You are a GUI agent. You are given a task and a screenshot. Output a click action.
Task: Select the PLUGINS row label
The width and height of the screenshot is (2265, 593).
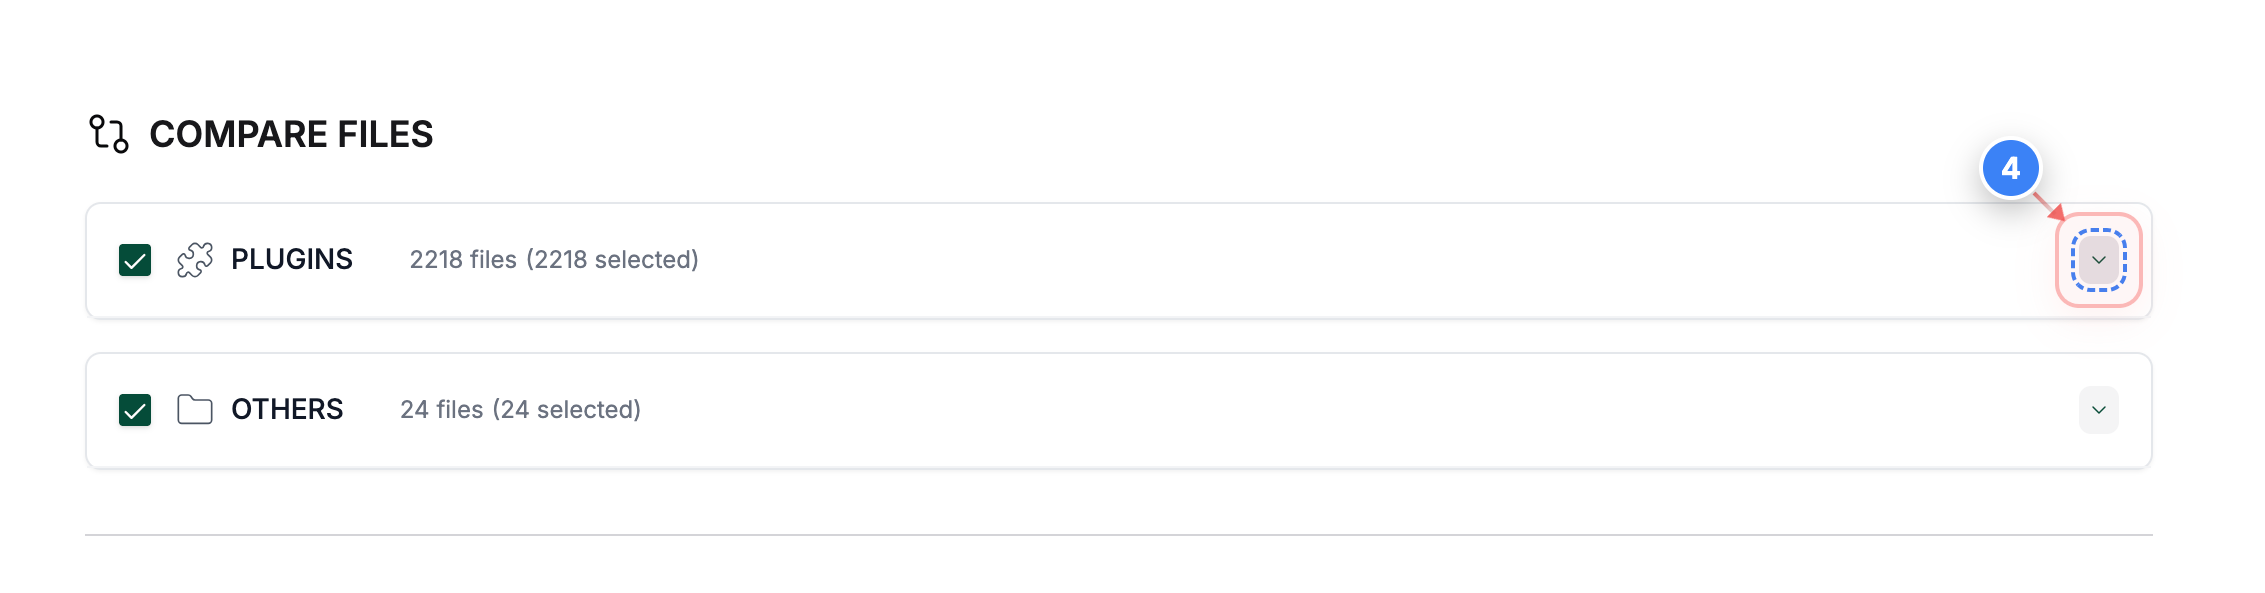coord(292,259)
